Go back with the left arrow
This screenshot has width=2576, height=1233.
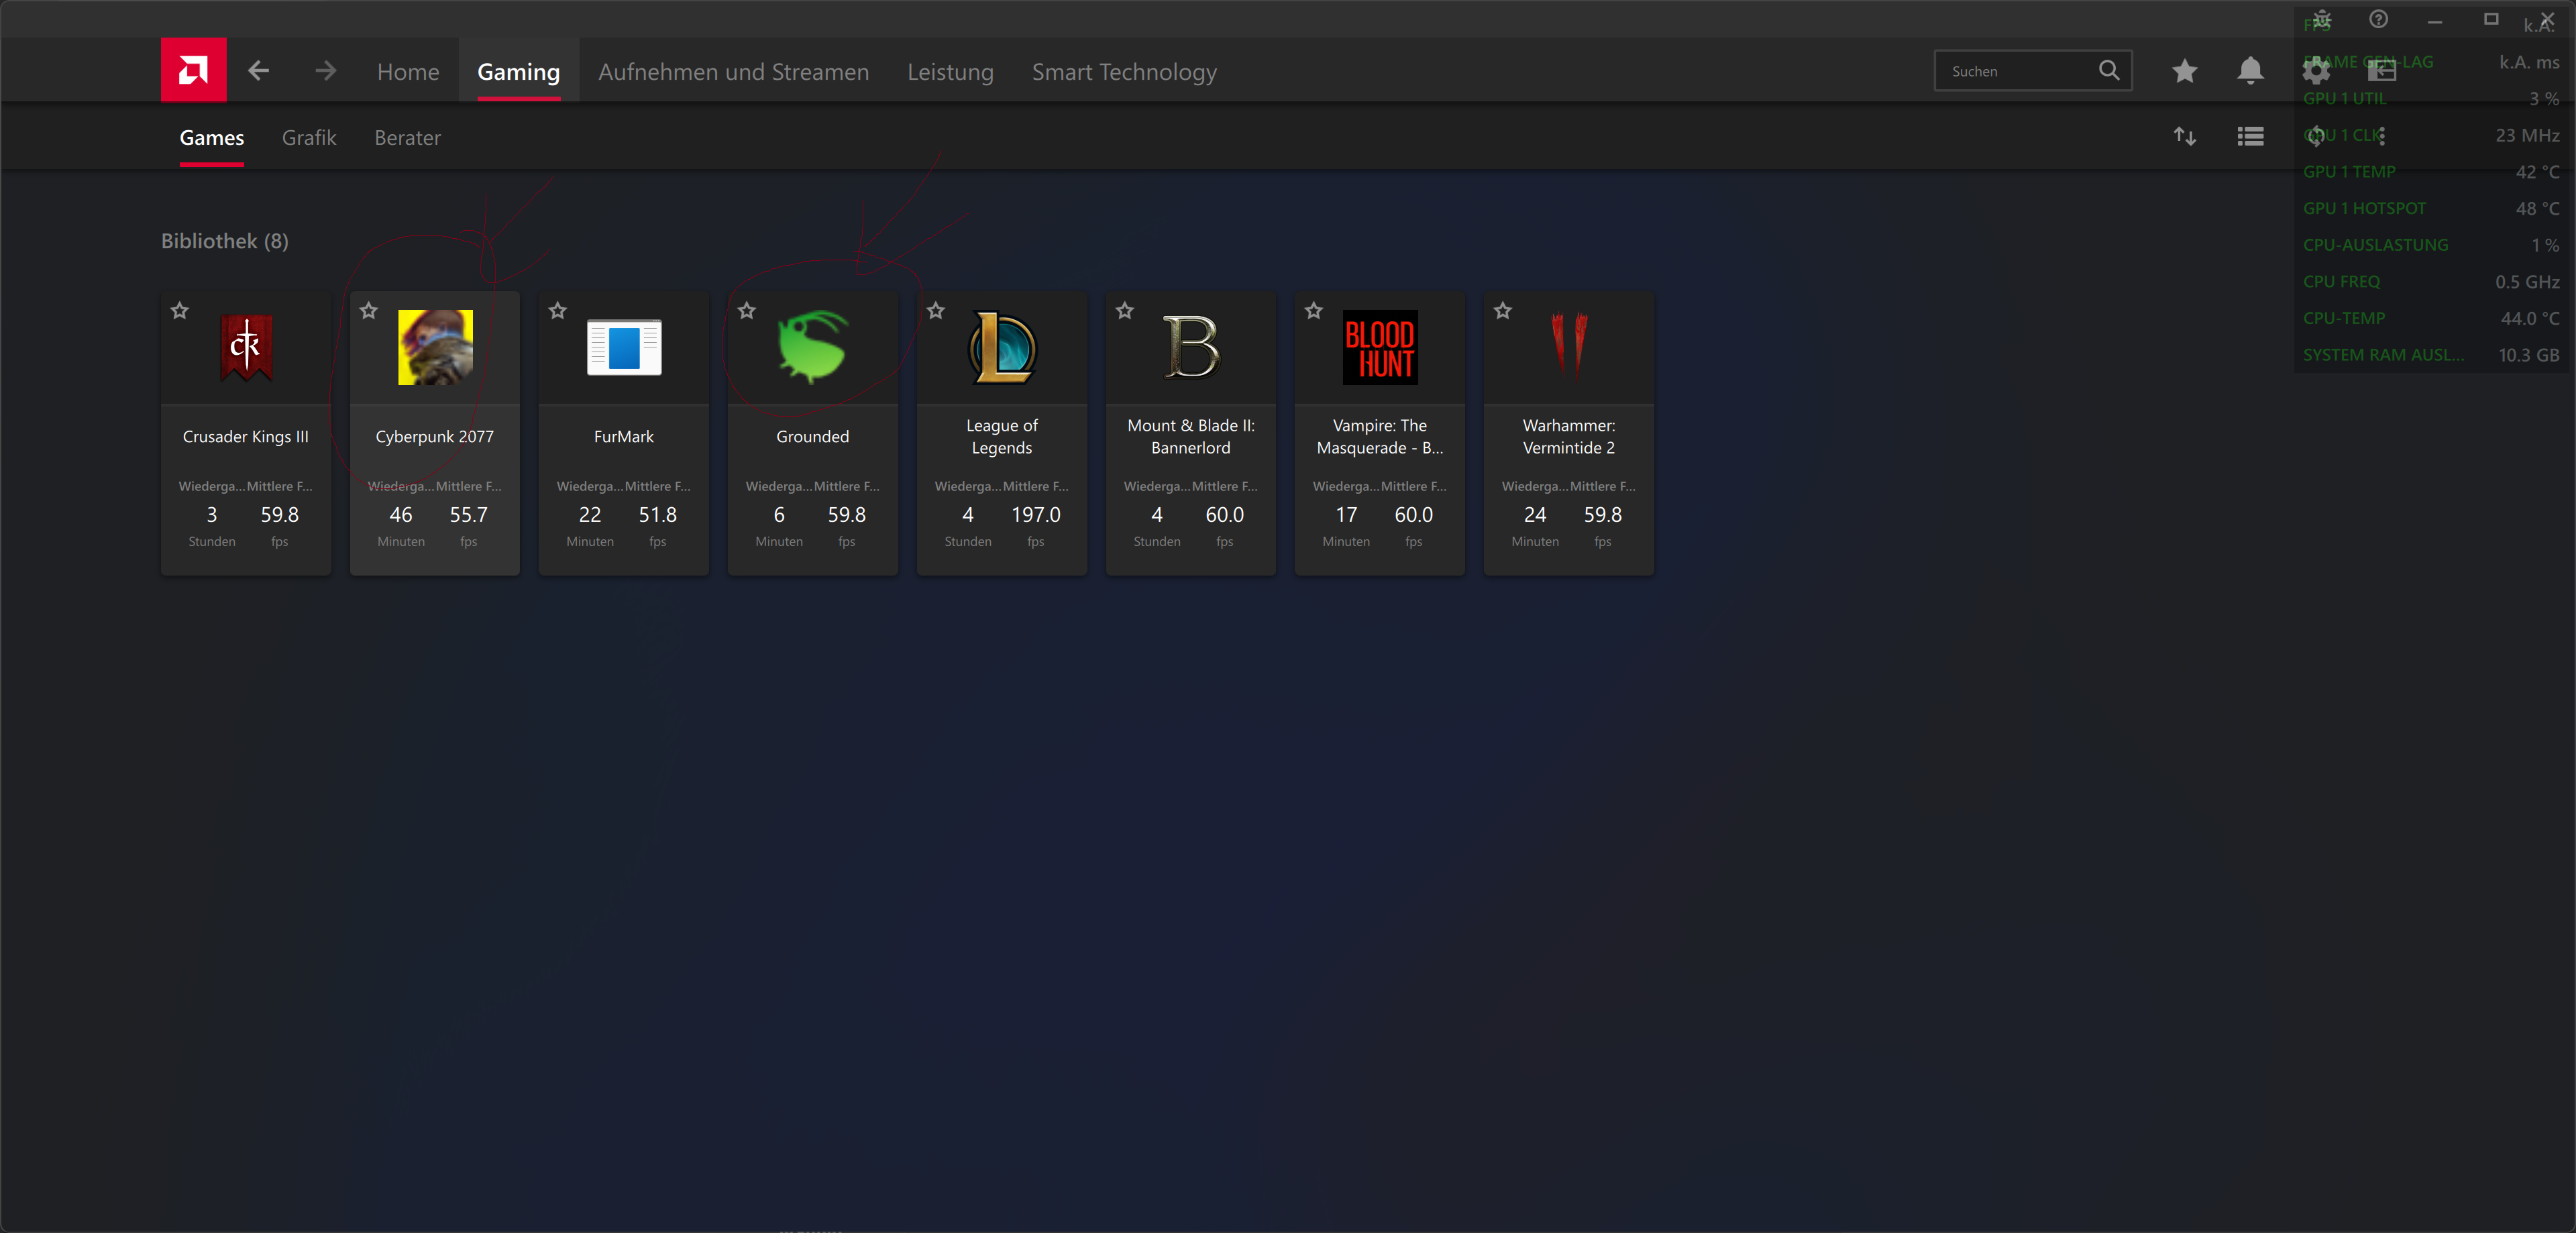[x=259, y=70]
